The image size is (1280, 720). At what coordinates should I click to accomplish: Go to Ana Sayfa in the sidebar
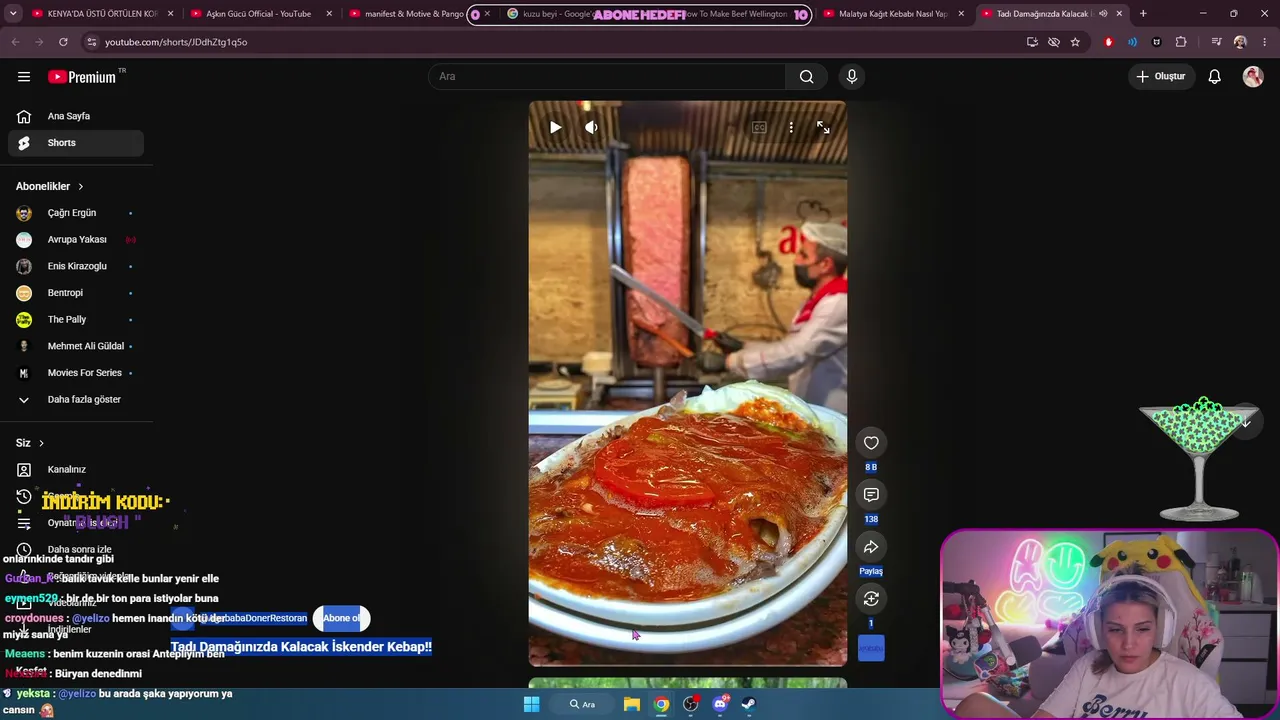76,116
